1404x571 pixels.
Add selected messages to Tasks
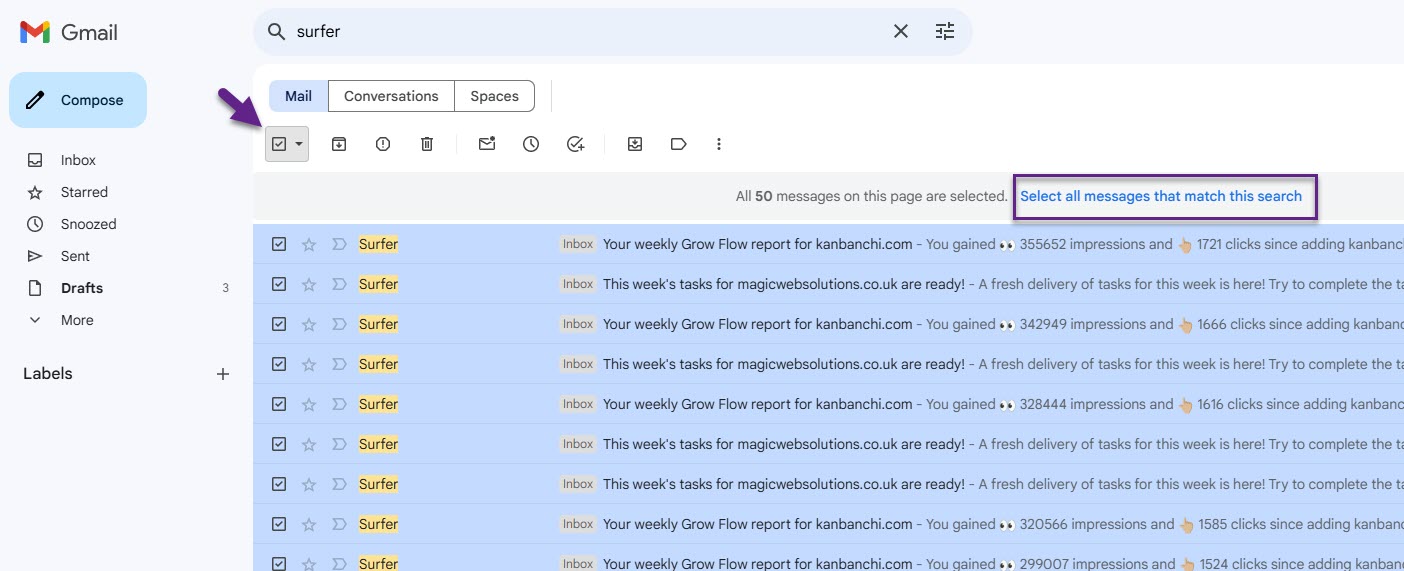(x=575, y=144)
